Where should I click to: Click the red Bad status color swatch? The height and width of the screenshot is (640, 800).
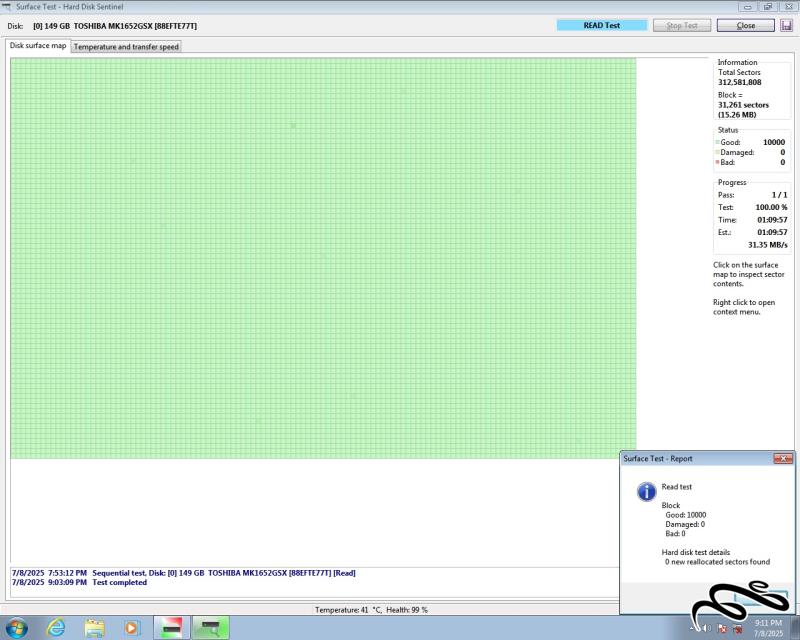(x=717, y=162)
